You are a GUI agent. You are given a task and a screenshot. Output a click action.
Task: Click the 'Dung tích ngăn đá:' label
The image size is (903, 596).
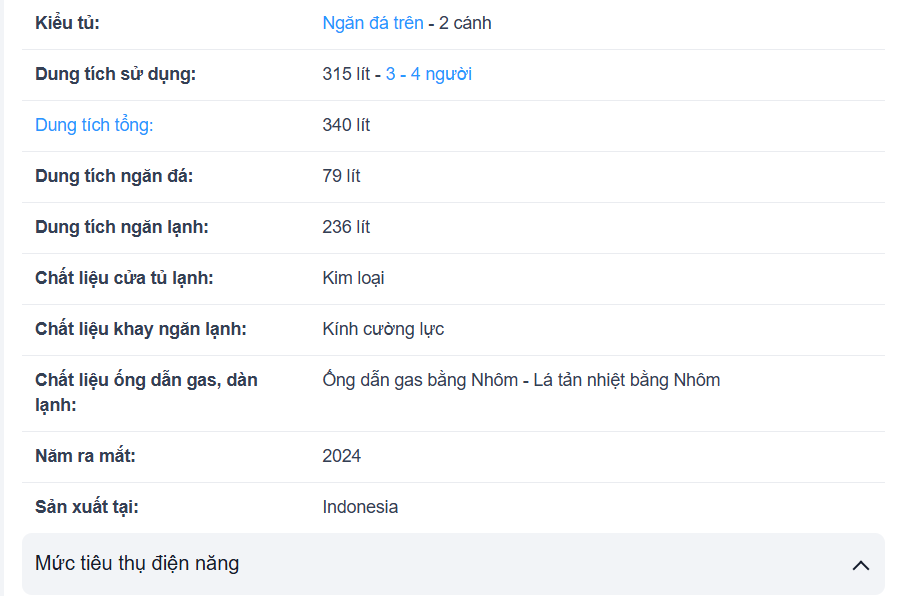click(x=114, y=176)
